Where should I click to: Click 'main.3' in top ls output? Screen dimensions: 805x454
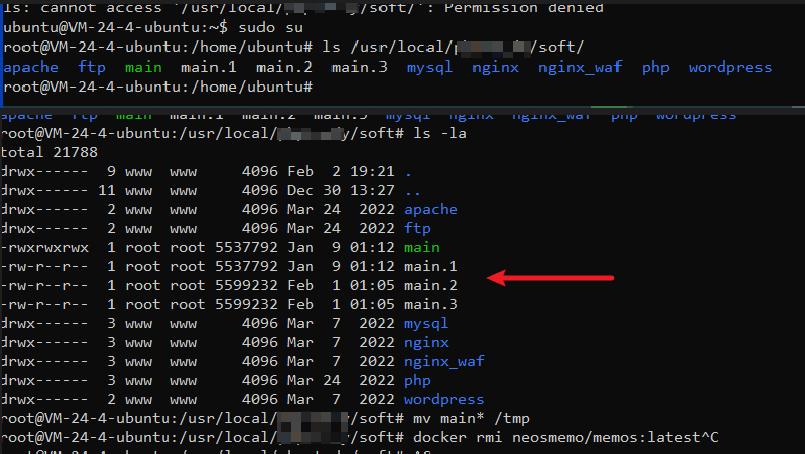[x=359, y=67]
